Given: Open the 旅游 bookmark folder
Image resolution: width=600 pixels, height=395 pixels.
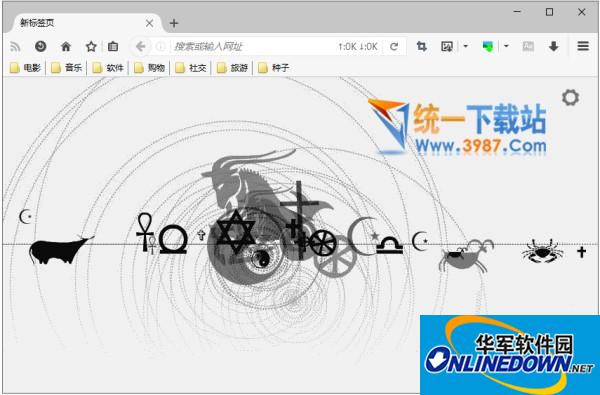Looking at the screenshot, I should [x=232, y=68].
